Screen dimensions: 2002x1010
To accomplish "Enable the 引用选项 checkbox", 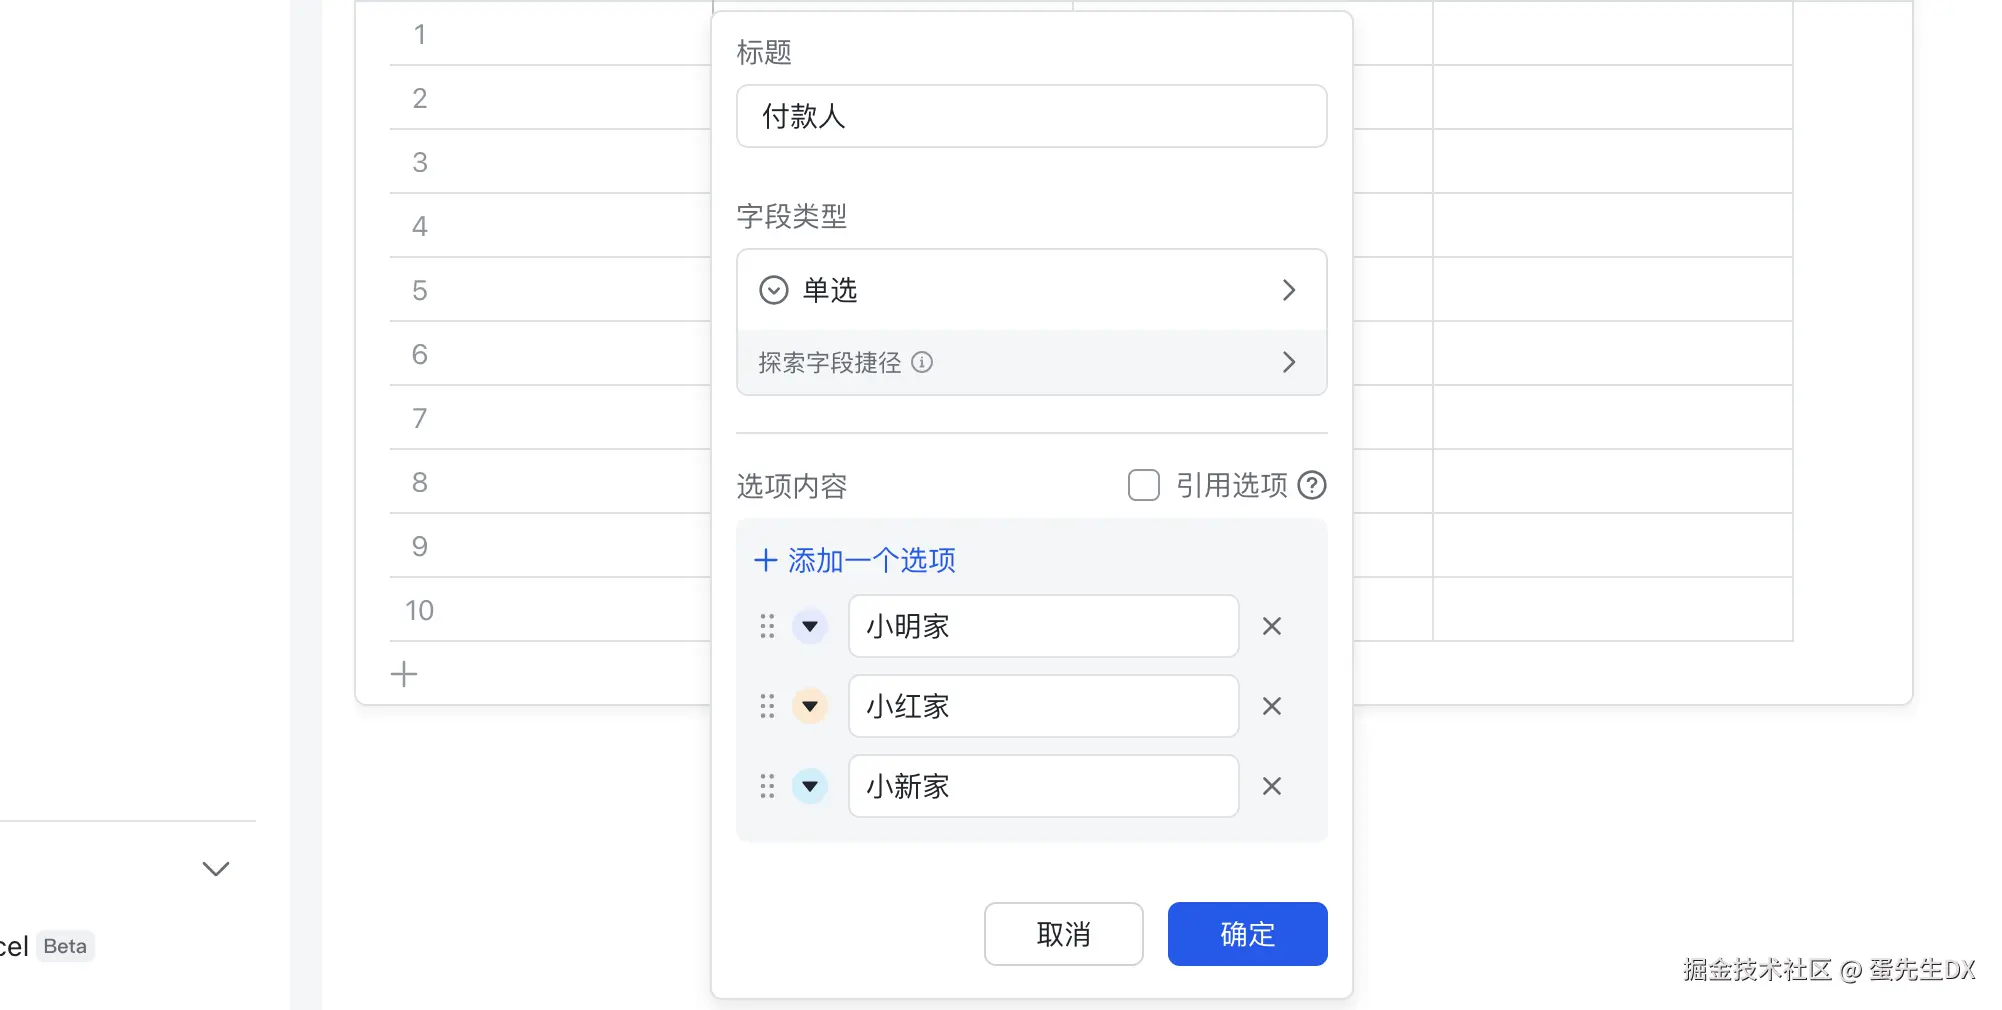I will tap(1143, 485).
